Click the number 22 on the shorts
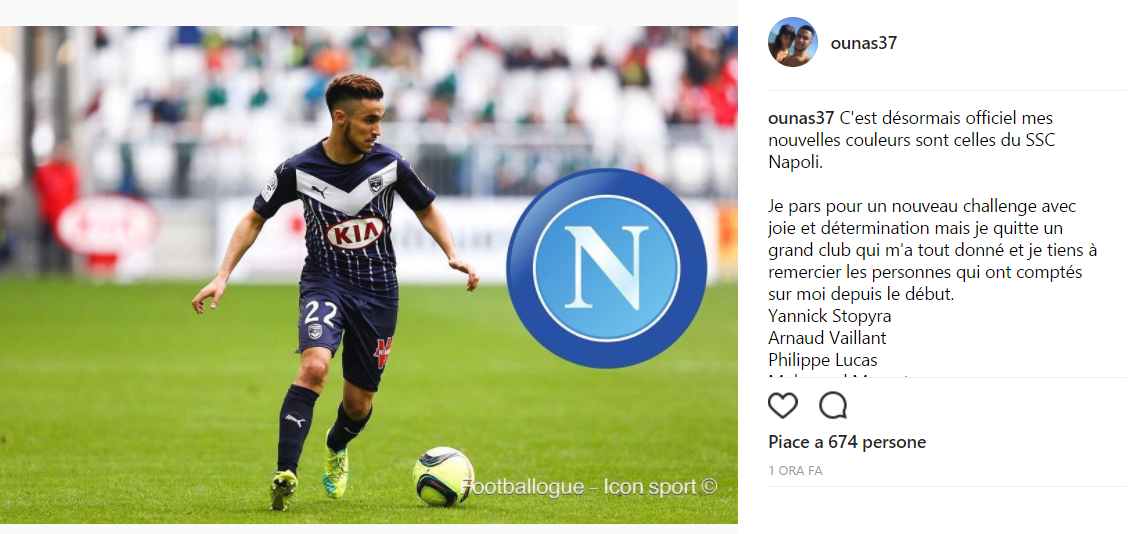 point(321,313)
